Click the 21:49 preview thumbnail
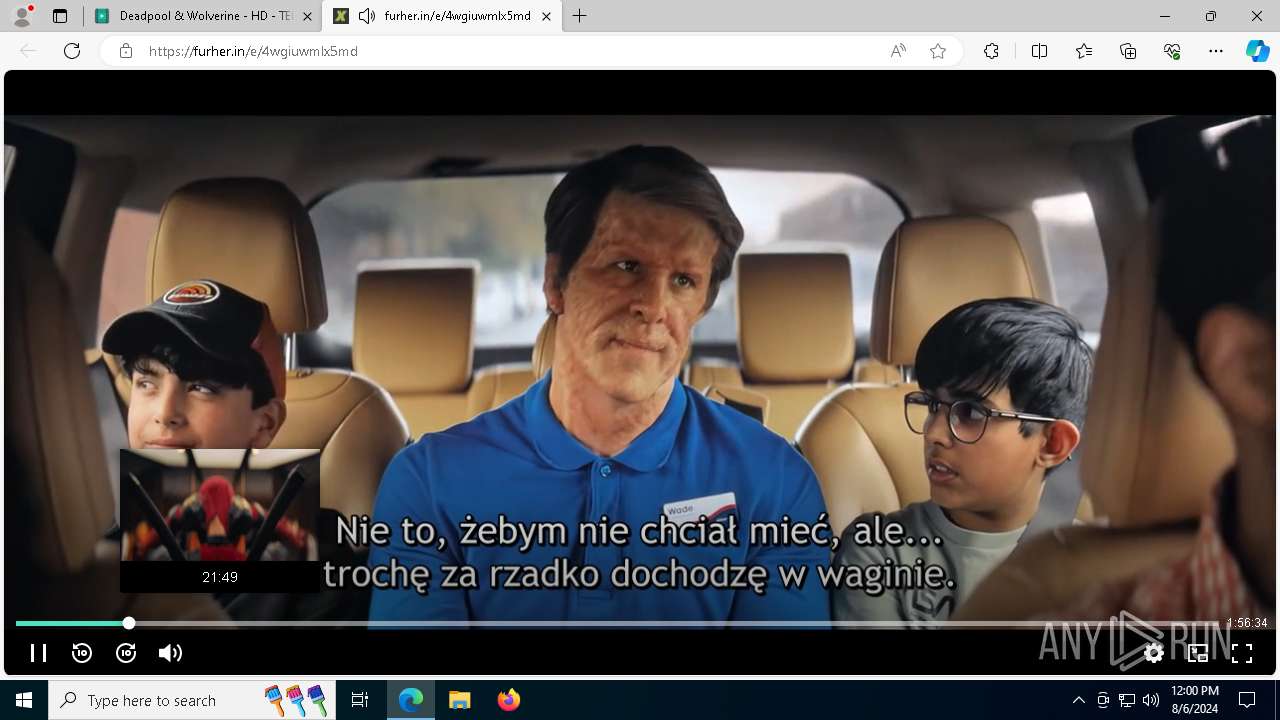The width and height of the screenshot is (1280, 720). pyautogui.click(x=220, y=520)
